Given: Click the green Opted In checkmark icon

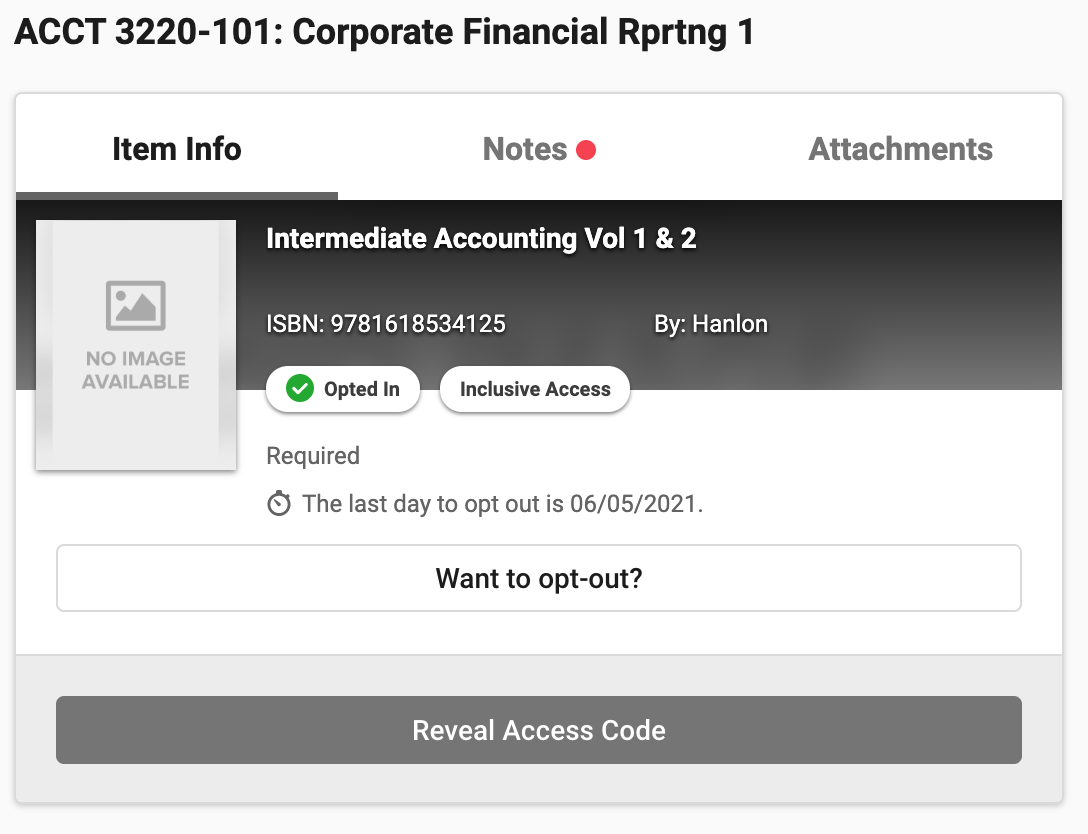Looking at the screenshot, I should tap(300, 389).
